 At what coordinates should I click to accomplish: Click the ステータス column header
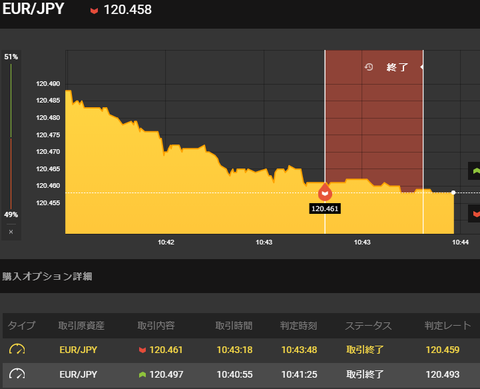[x=368, y=325]
